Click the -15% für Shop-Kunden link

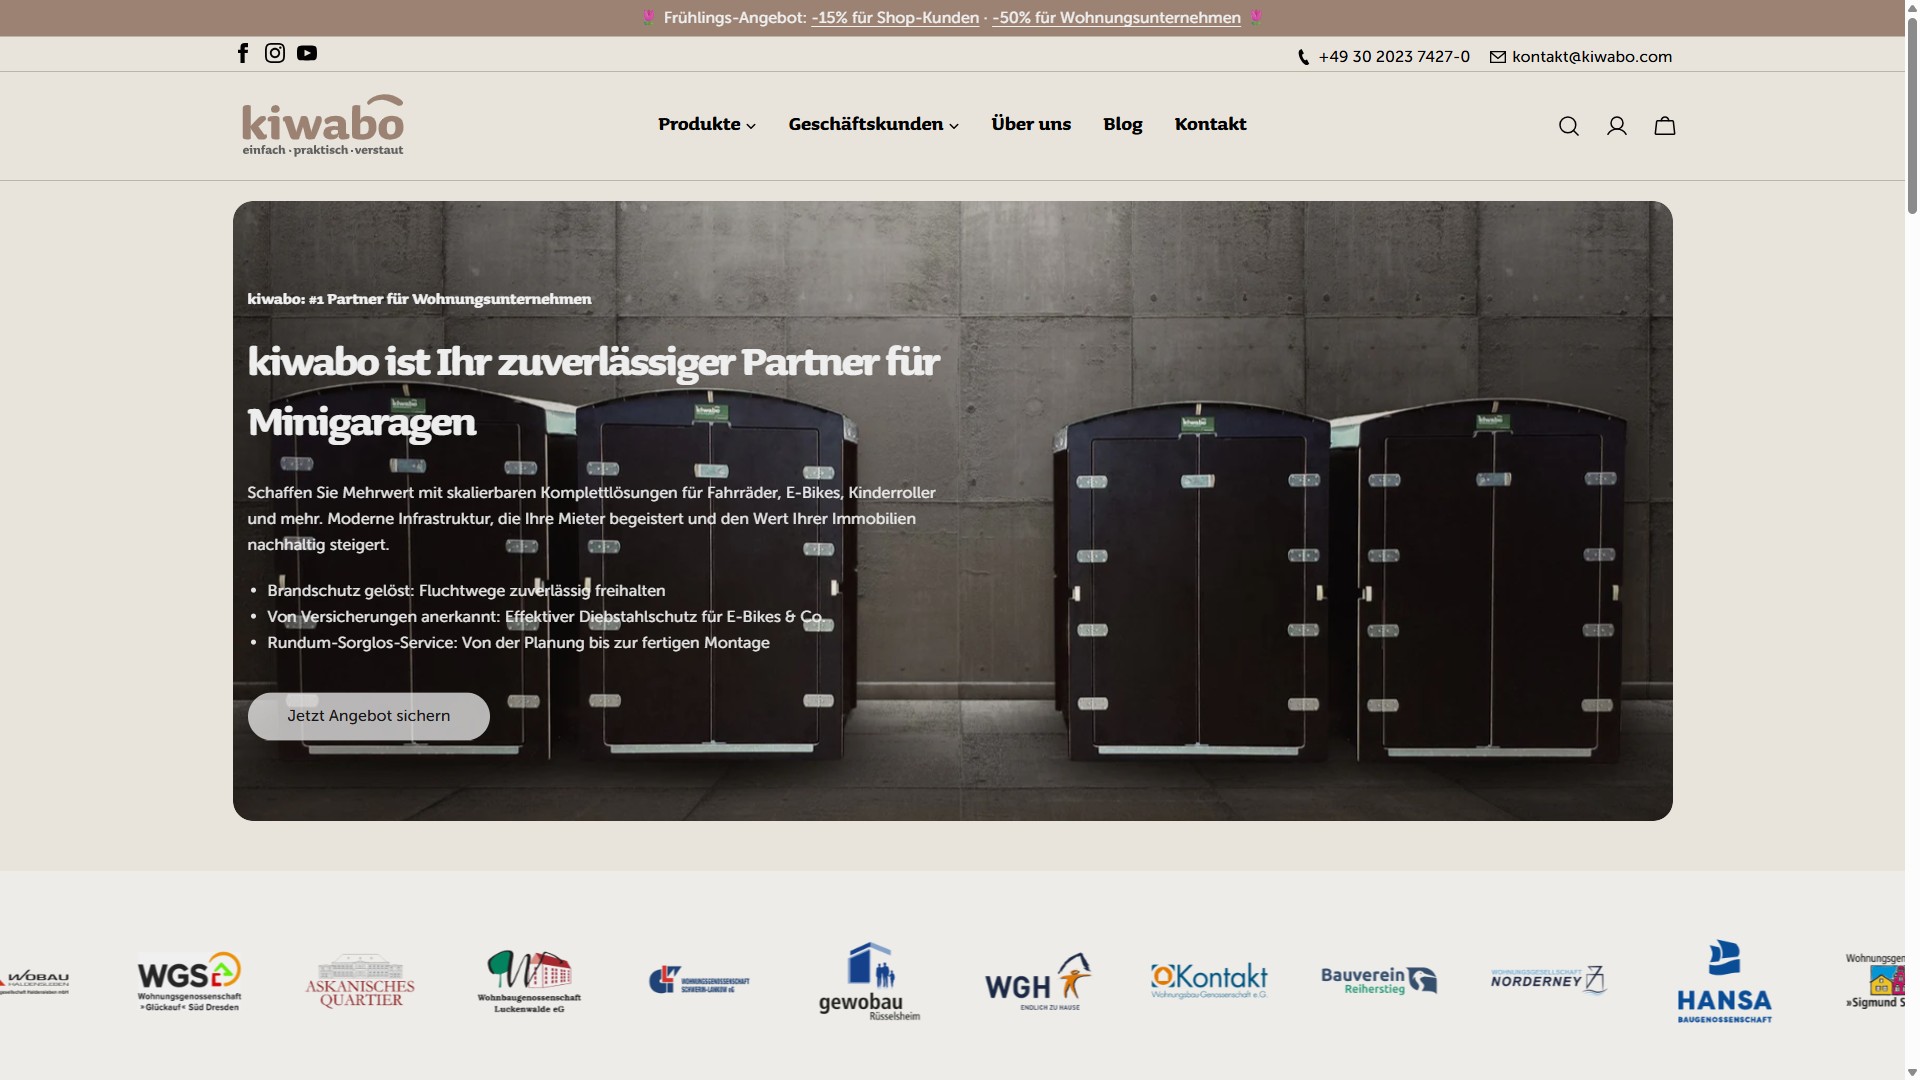pyautogui.click(x=895, y=18)
